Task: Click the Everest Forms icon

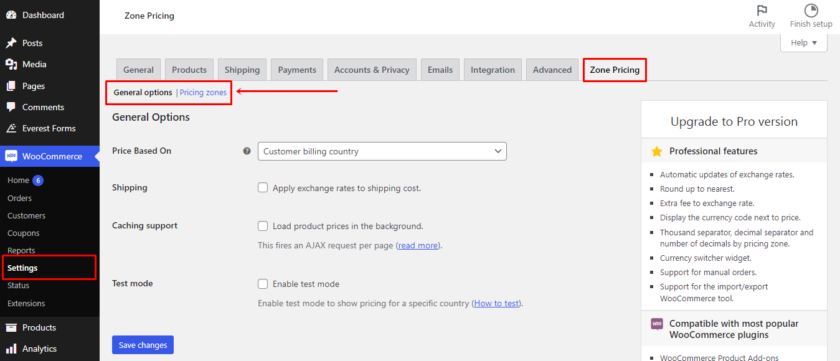Action: pyautogui.click(x=11, y=129)
